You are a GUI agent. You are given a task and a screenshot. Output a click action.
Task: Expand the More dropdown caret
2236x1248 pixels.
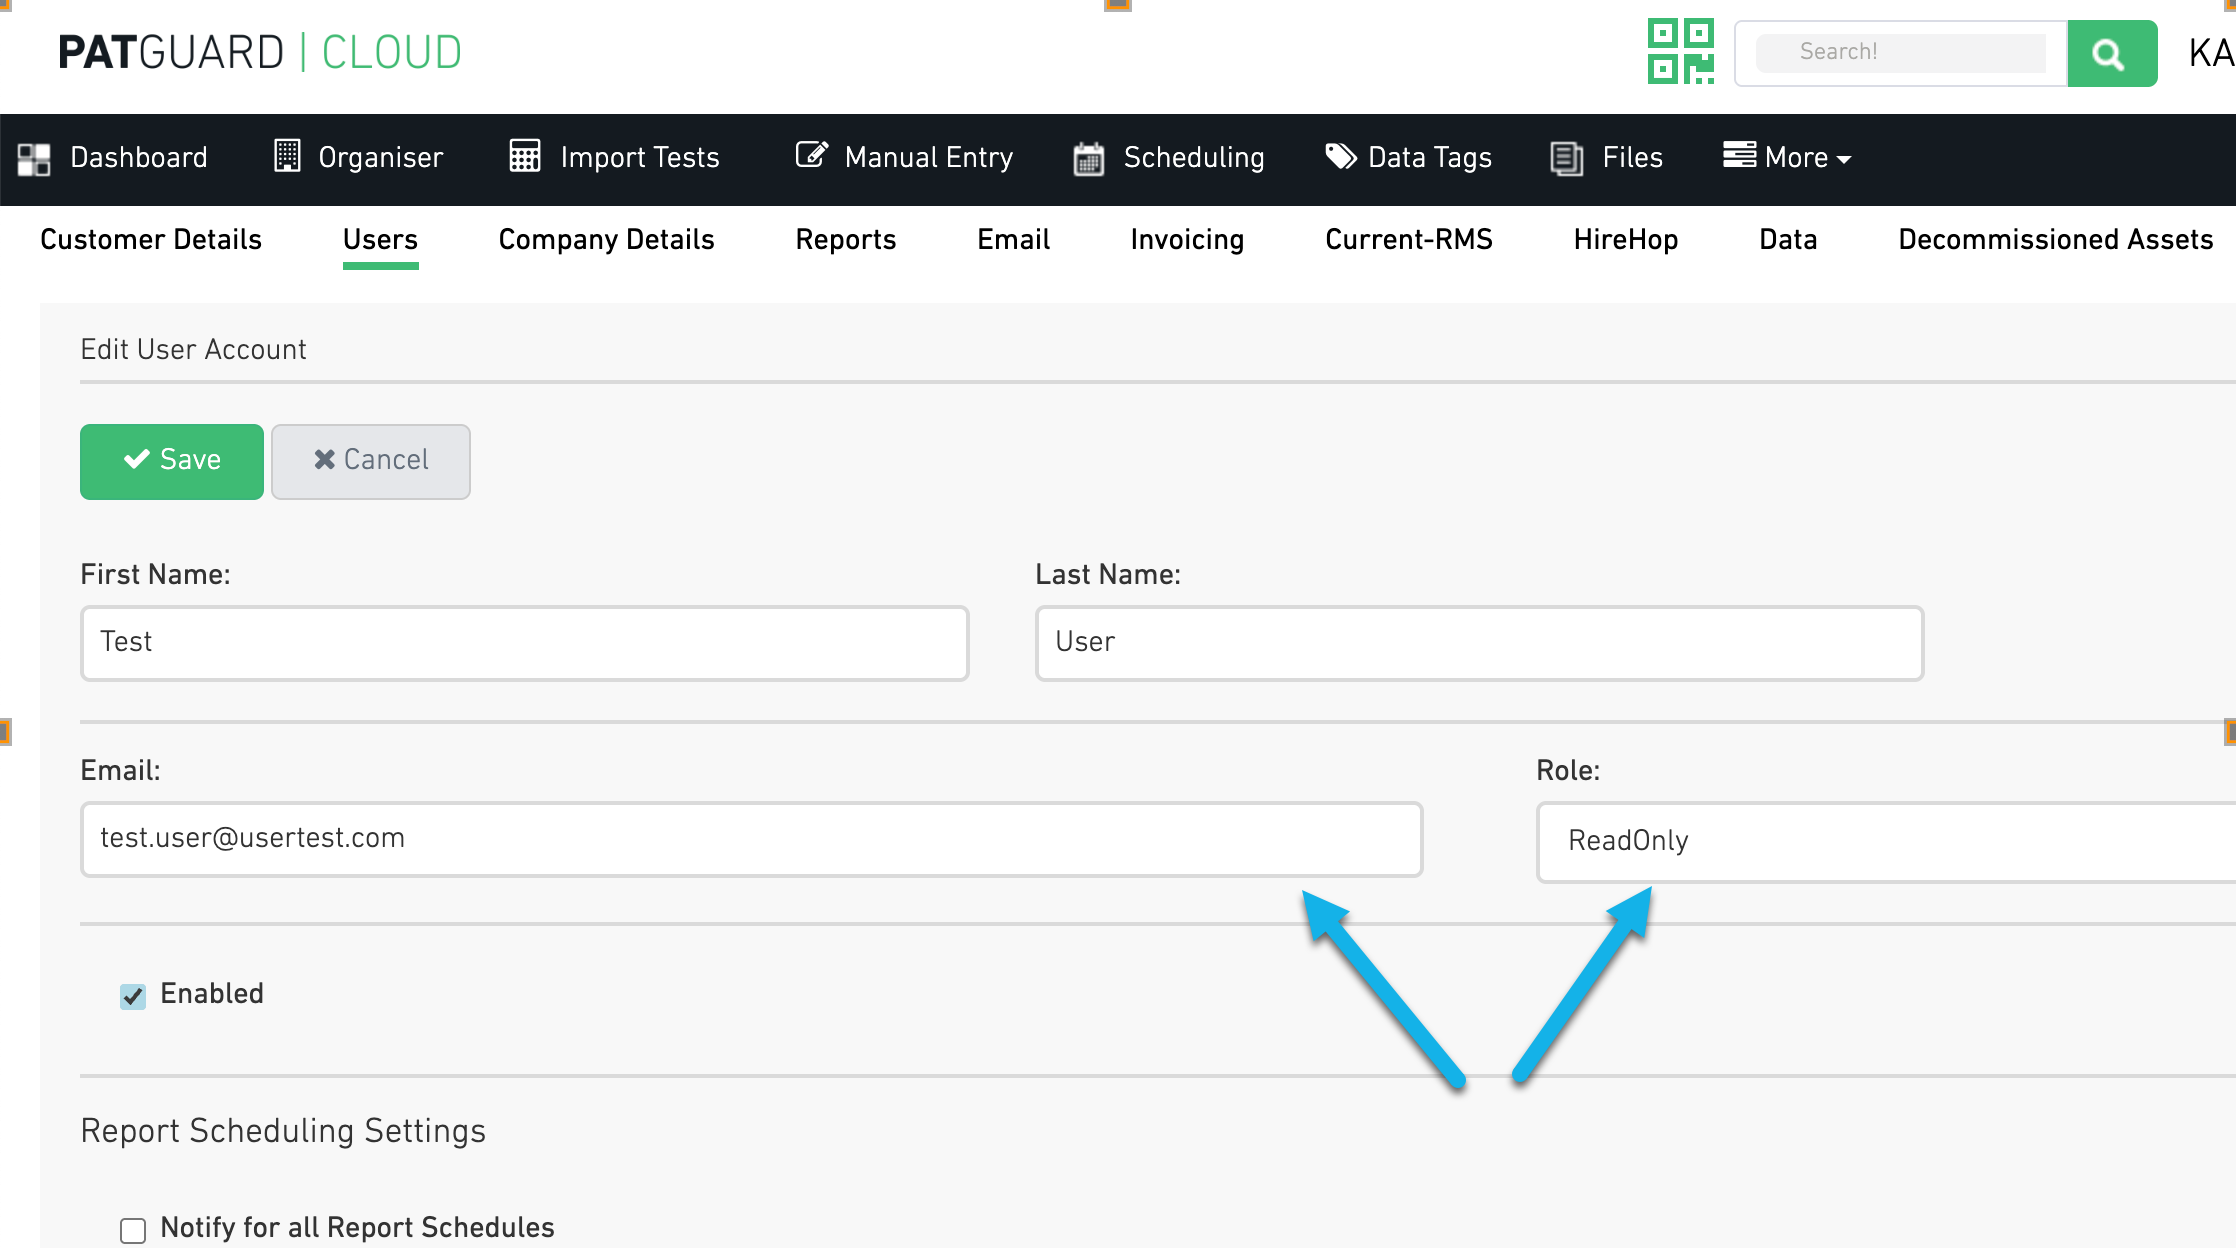point(1844,159)
